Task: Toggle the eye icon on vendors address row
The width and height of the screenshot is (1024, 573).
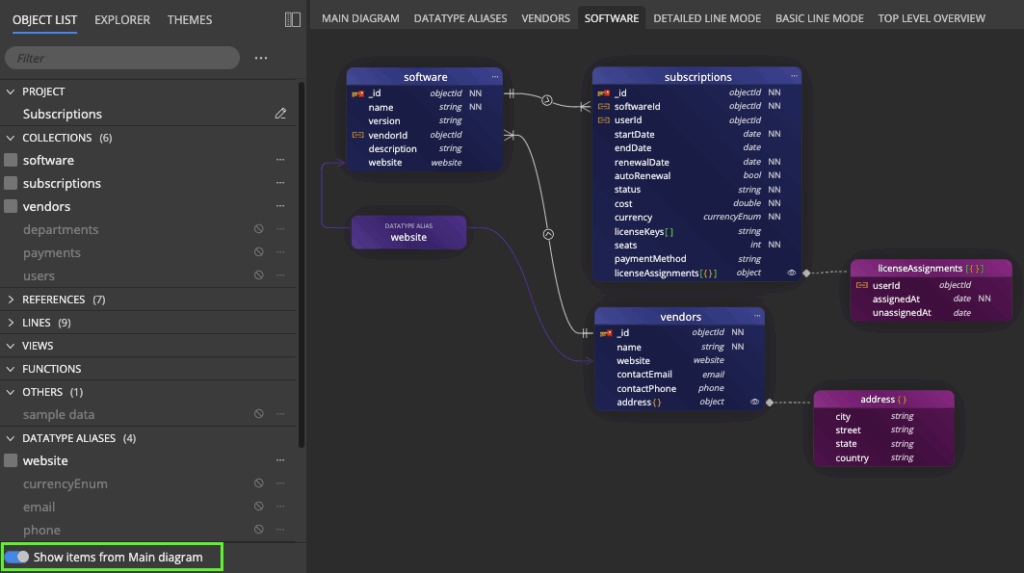Action: point(755,402)
